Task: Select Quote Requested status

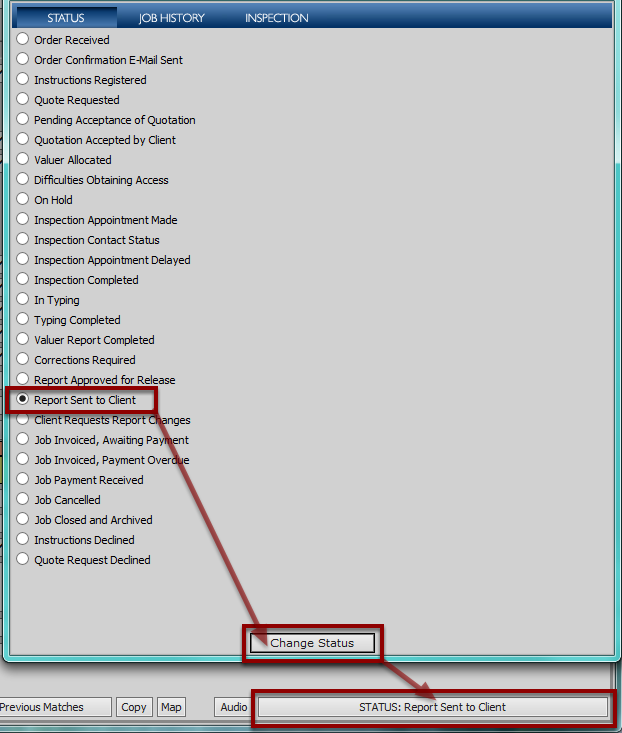Action: click(x=22, y=99)
